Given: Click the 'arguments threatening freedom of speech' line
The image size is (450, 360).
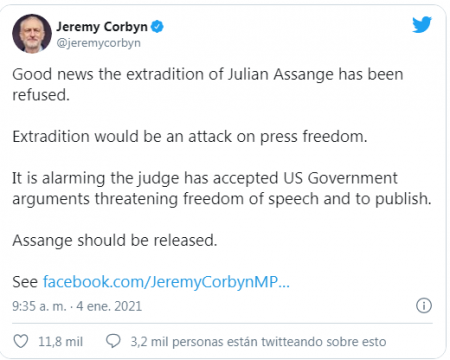Looking at the screenshot, I should [x=222, y=199].
